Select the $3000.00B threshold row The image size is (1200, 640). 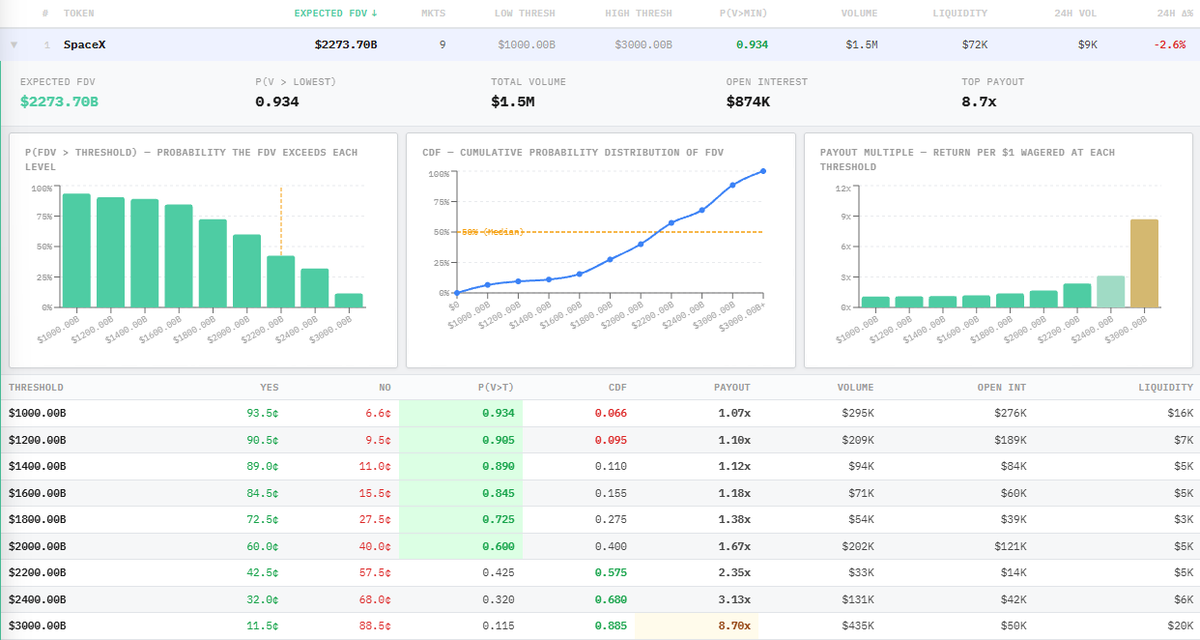coord(600,625)
